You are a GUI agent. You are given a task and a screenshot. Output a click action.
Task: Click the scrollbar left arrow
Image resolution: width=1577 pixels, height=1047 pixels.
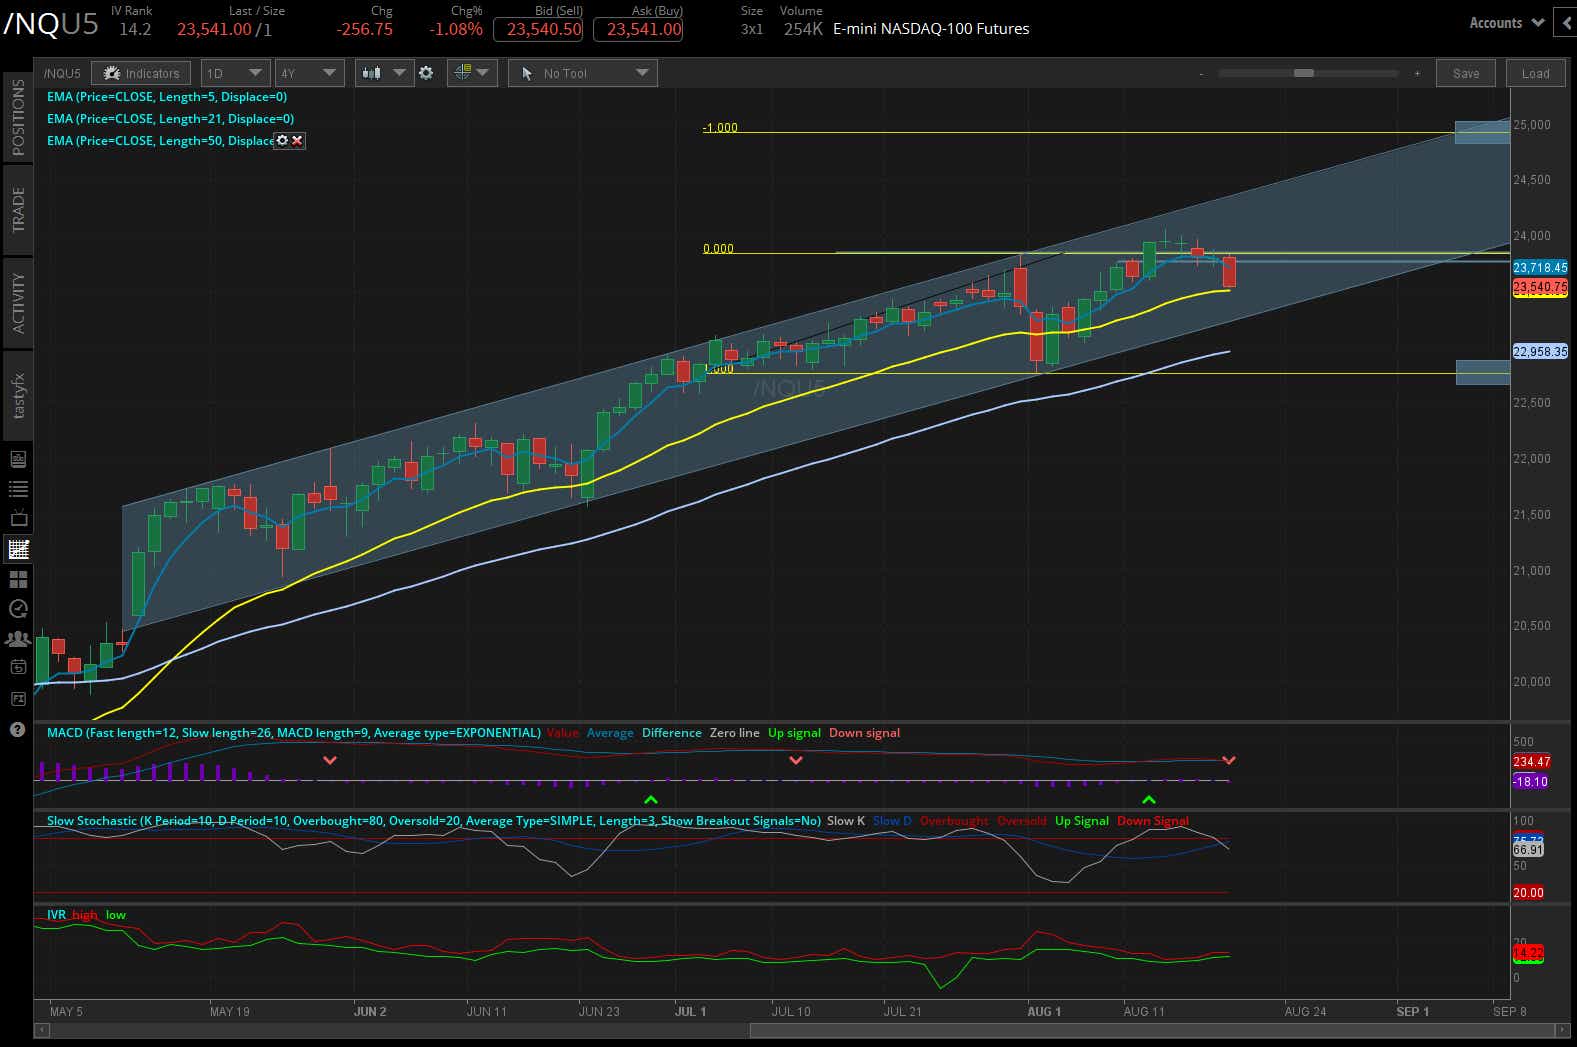click(42, 1029)
